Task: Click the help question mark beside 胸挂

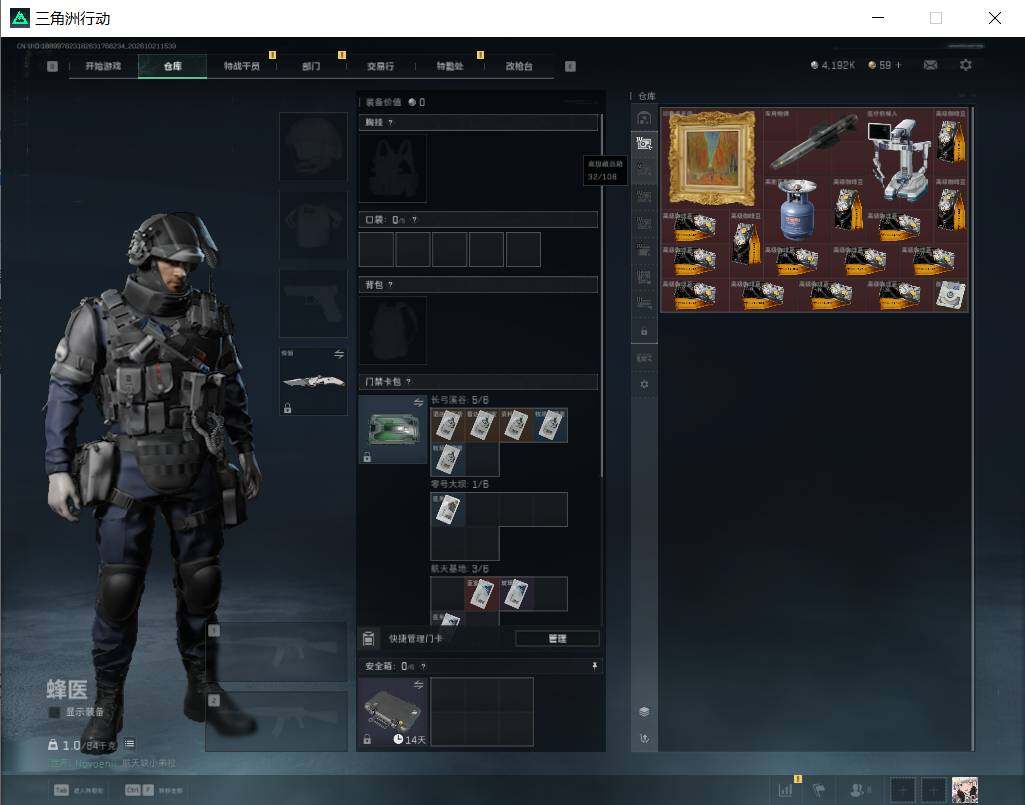Action: [390, 122]
